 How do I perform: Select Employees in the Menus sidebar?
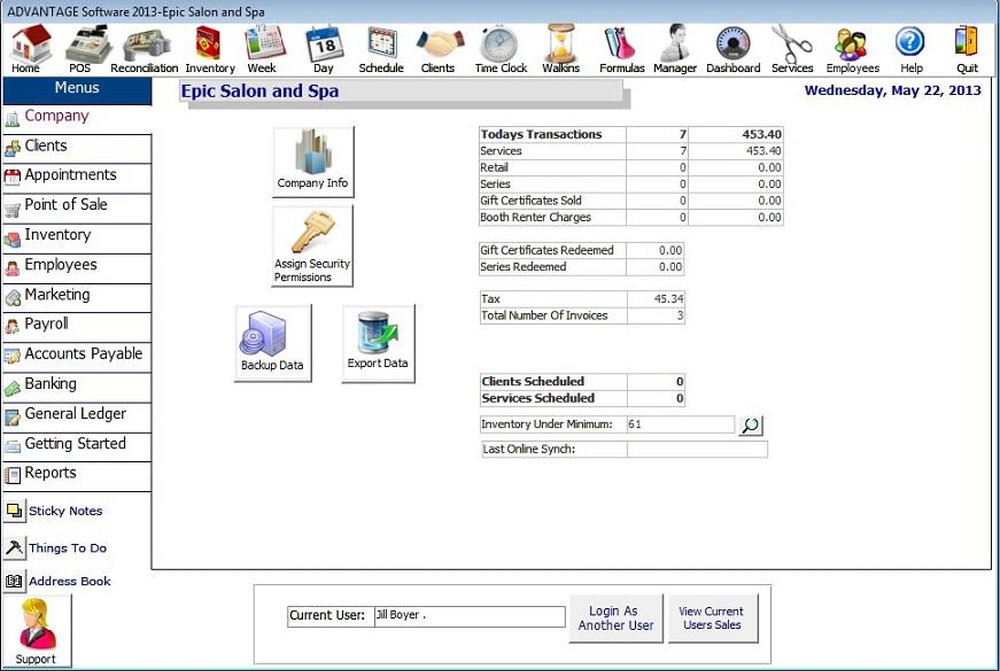77,267
